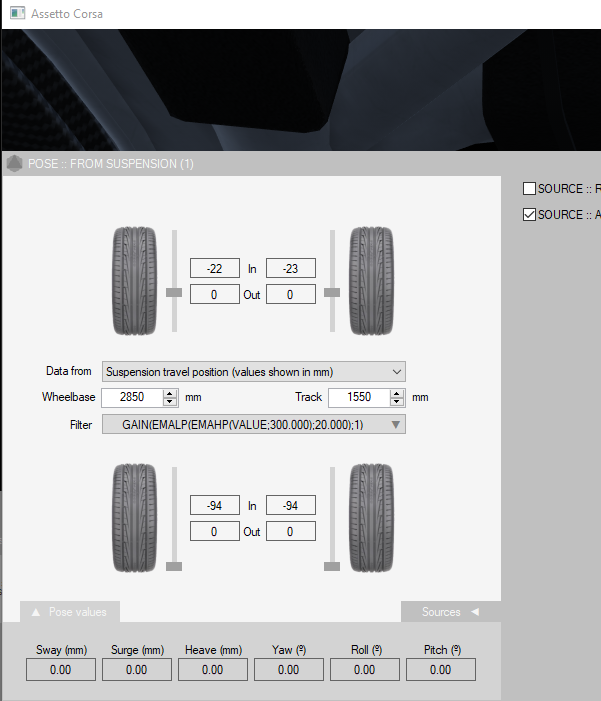
Task: Click the Yaw value box
Action: [289, 669]
